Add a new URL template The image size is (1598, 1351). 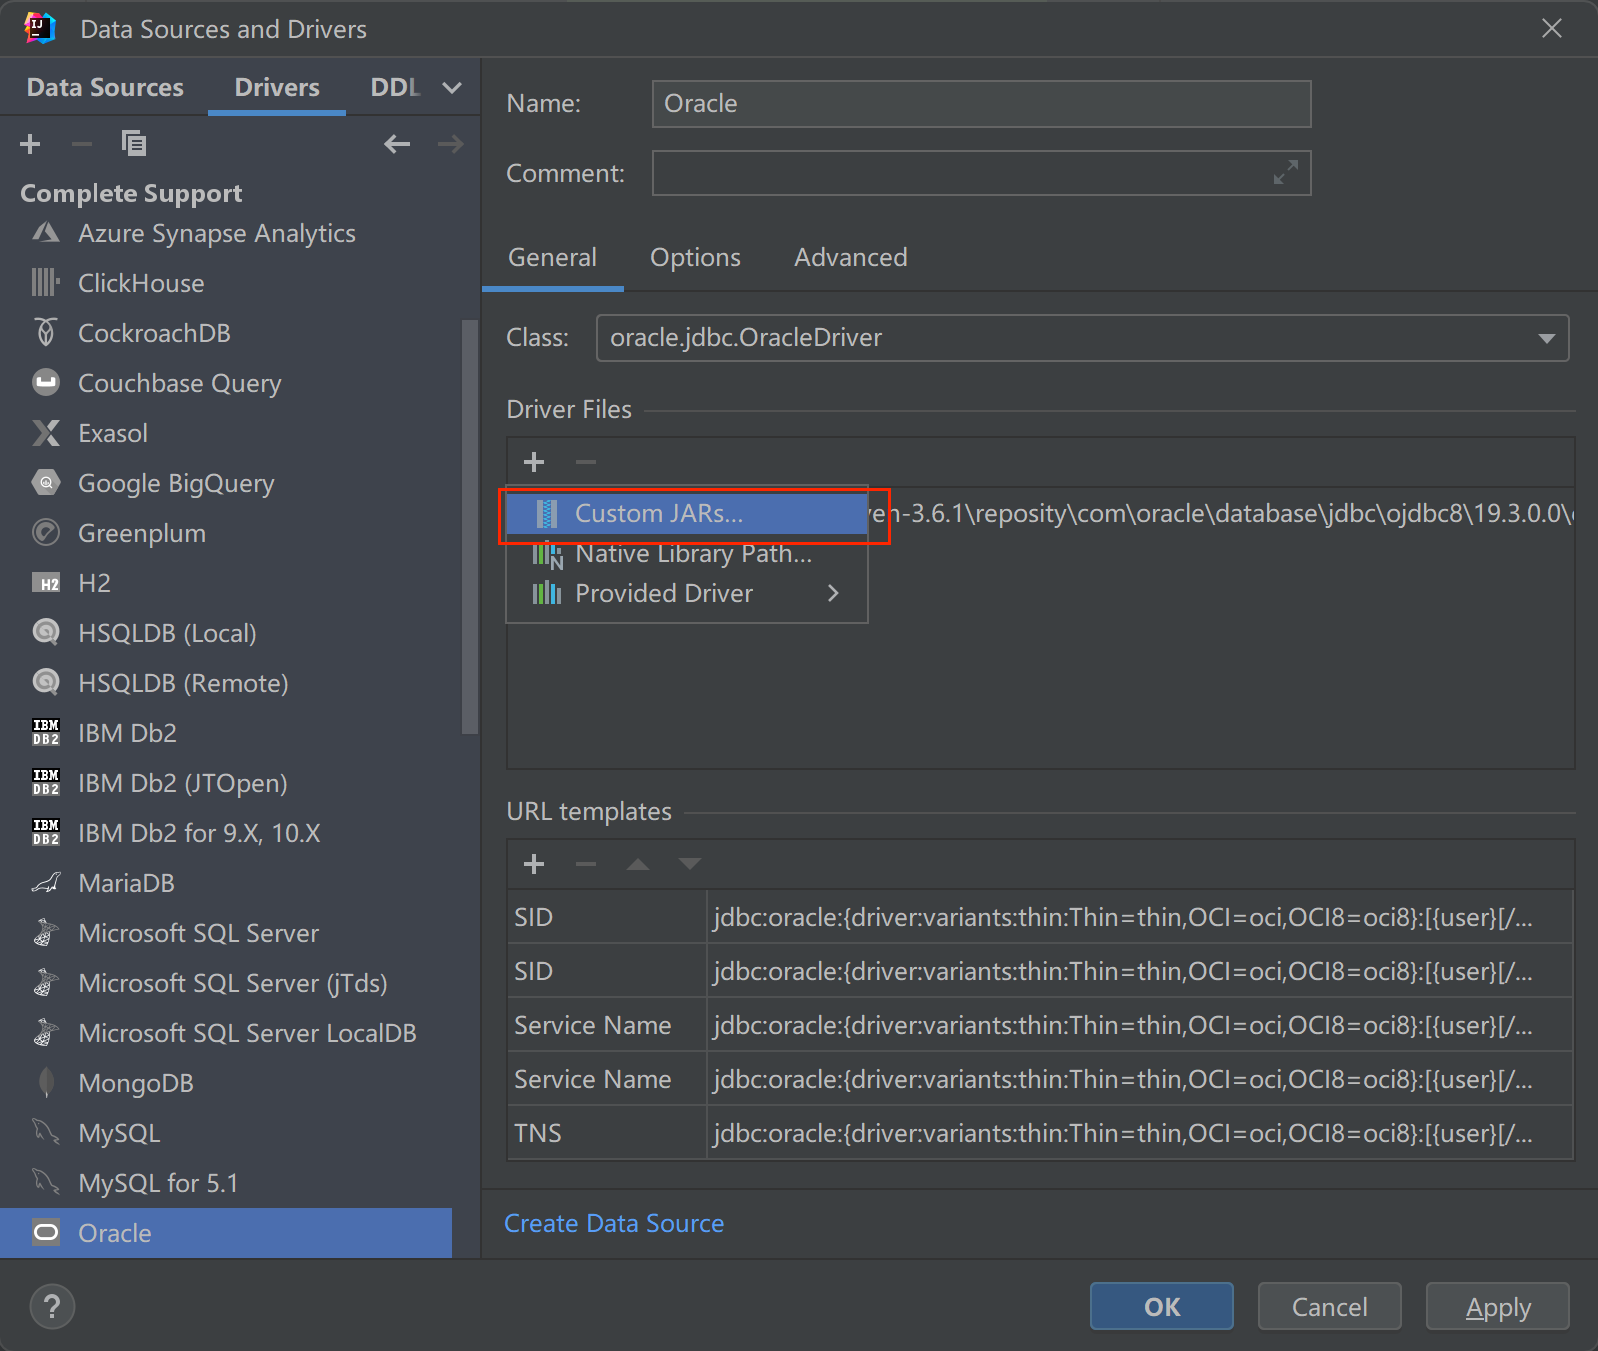coord(534,864)
